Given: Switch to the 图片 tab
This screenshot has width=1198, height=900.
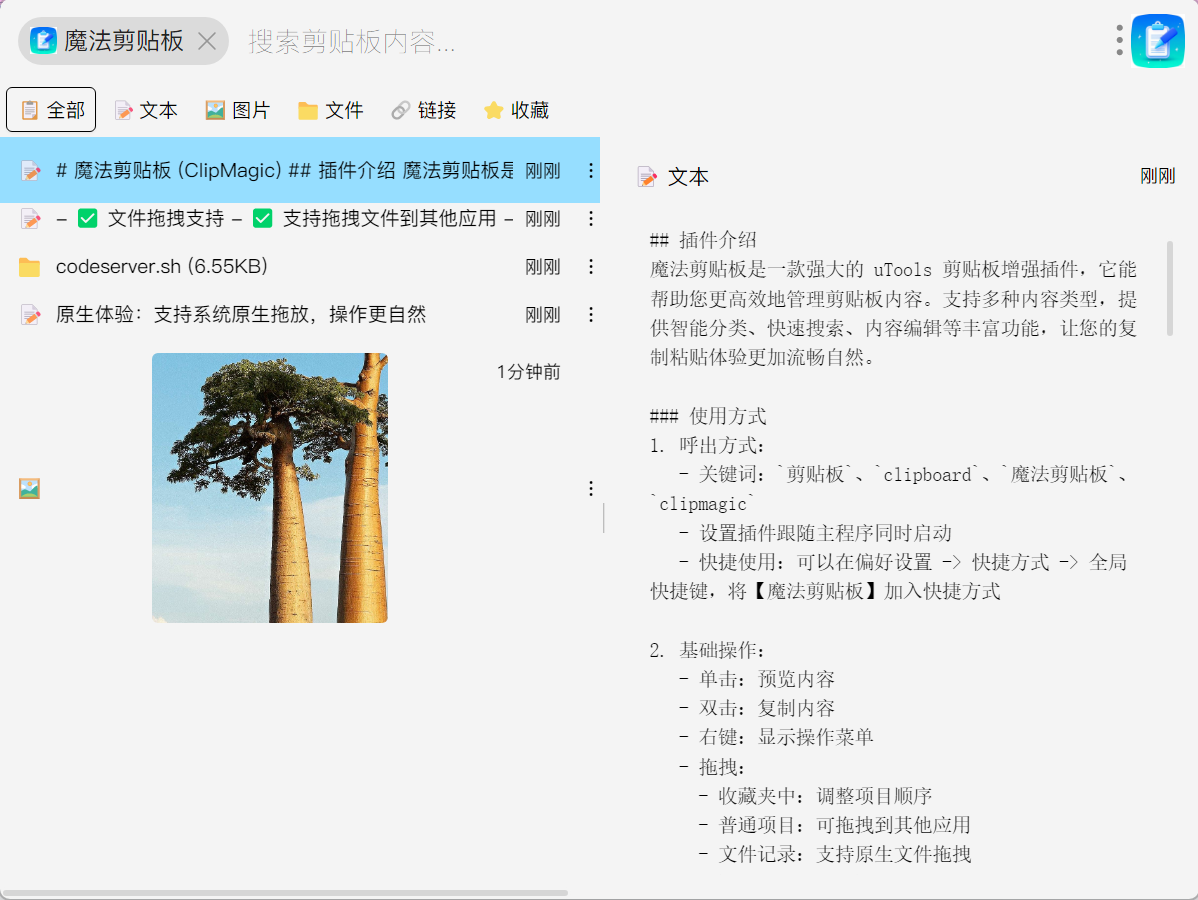Looking at the screenshot, I should (x=238, y=111).
